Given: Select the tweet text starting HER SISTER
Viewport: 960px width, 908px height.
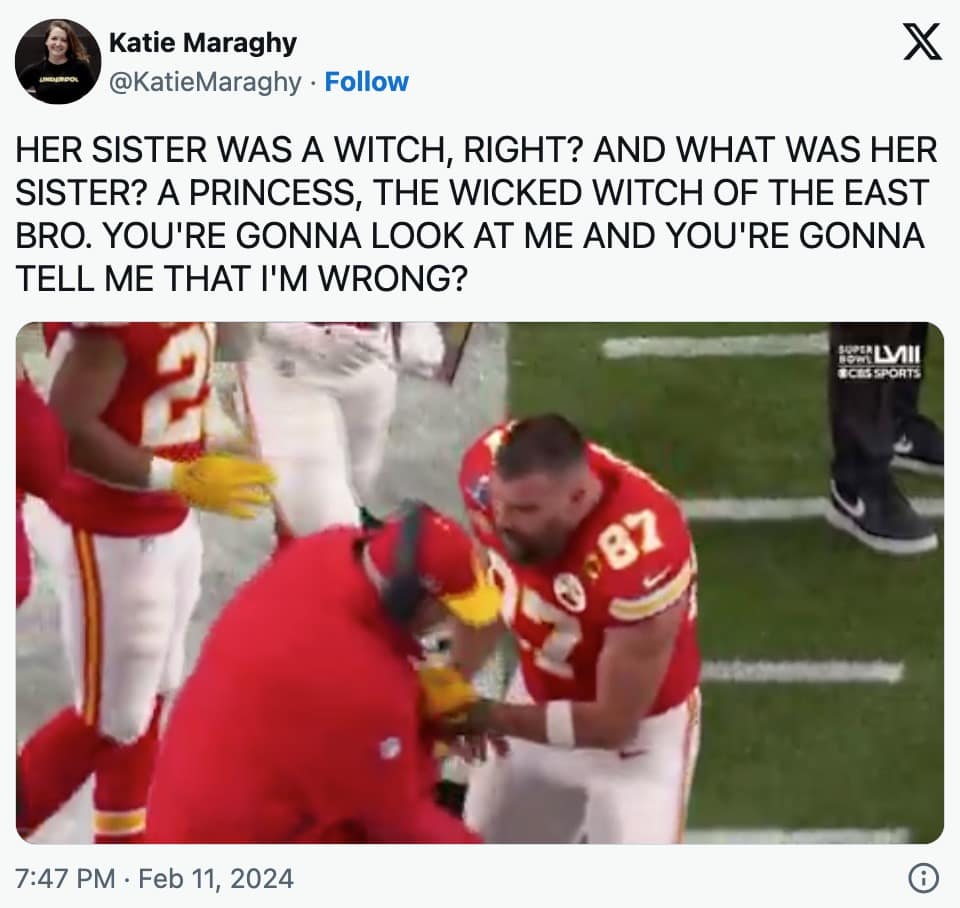Looking at the screenshot, I should (x=476, y=214).
